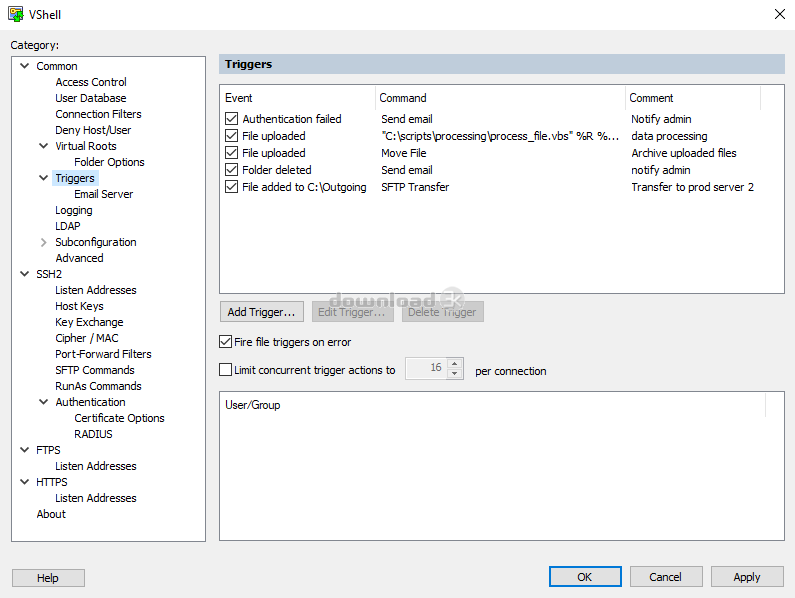Image resolution: width=795 pixels, height=598 pixels.
Task: Collapse the Common tree node
Action: coord(24,66)
